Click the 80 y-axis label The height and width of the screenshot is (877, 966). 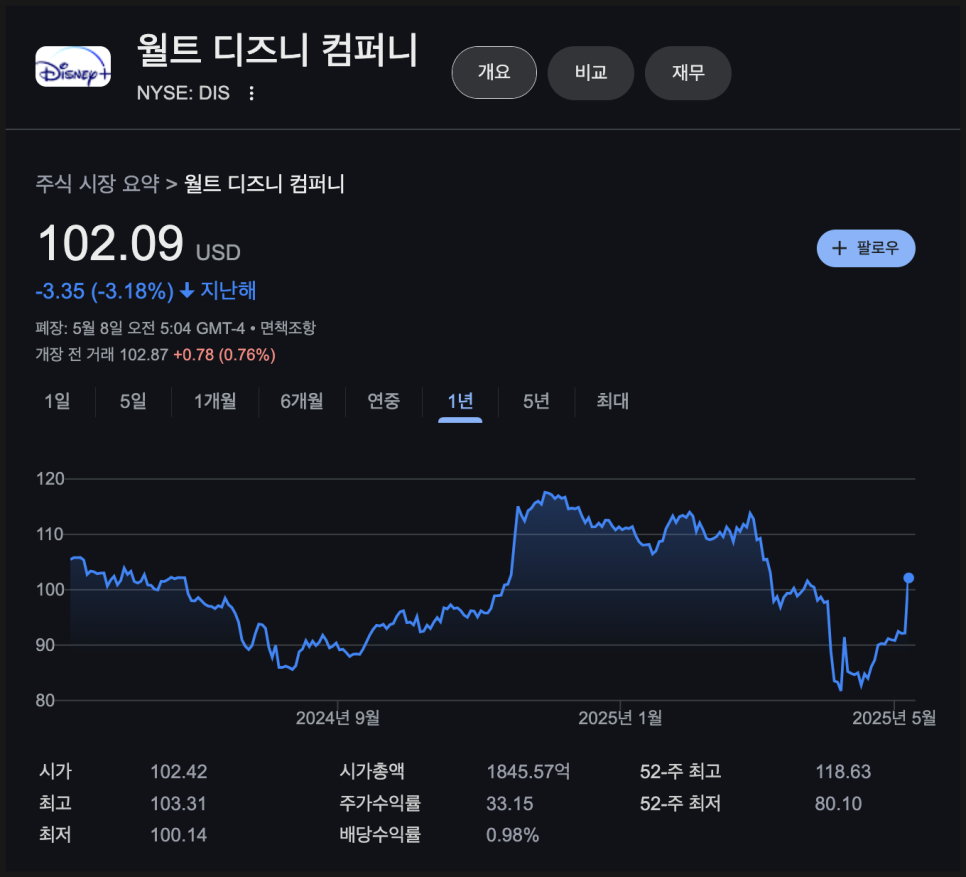[45, 700]
